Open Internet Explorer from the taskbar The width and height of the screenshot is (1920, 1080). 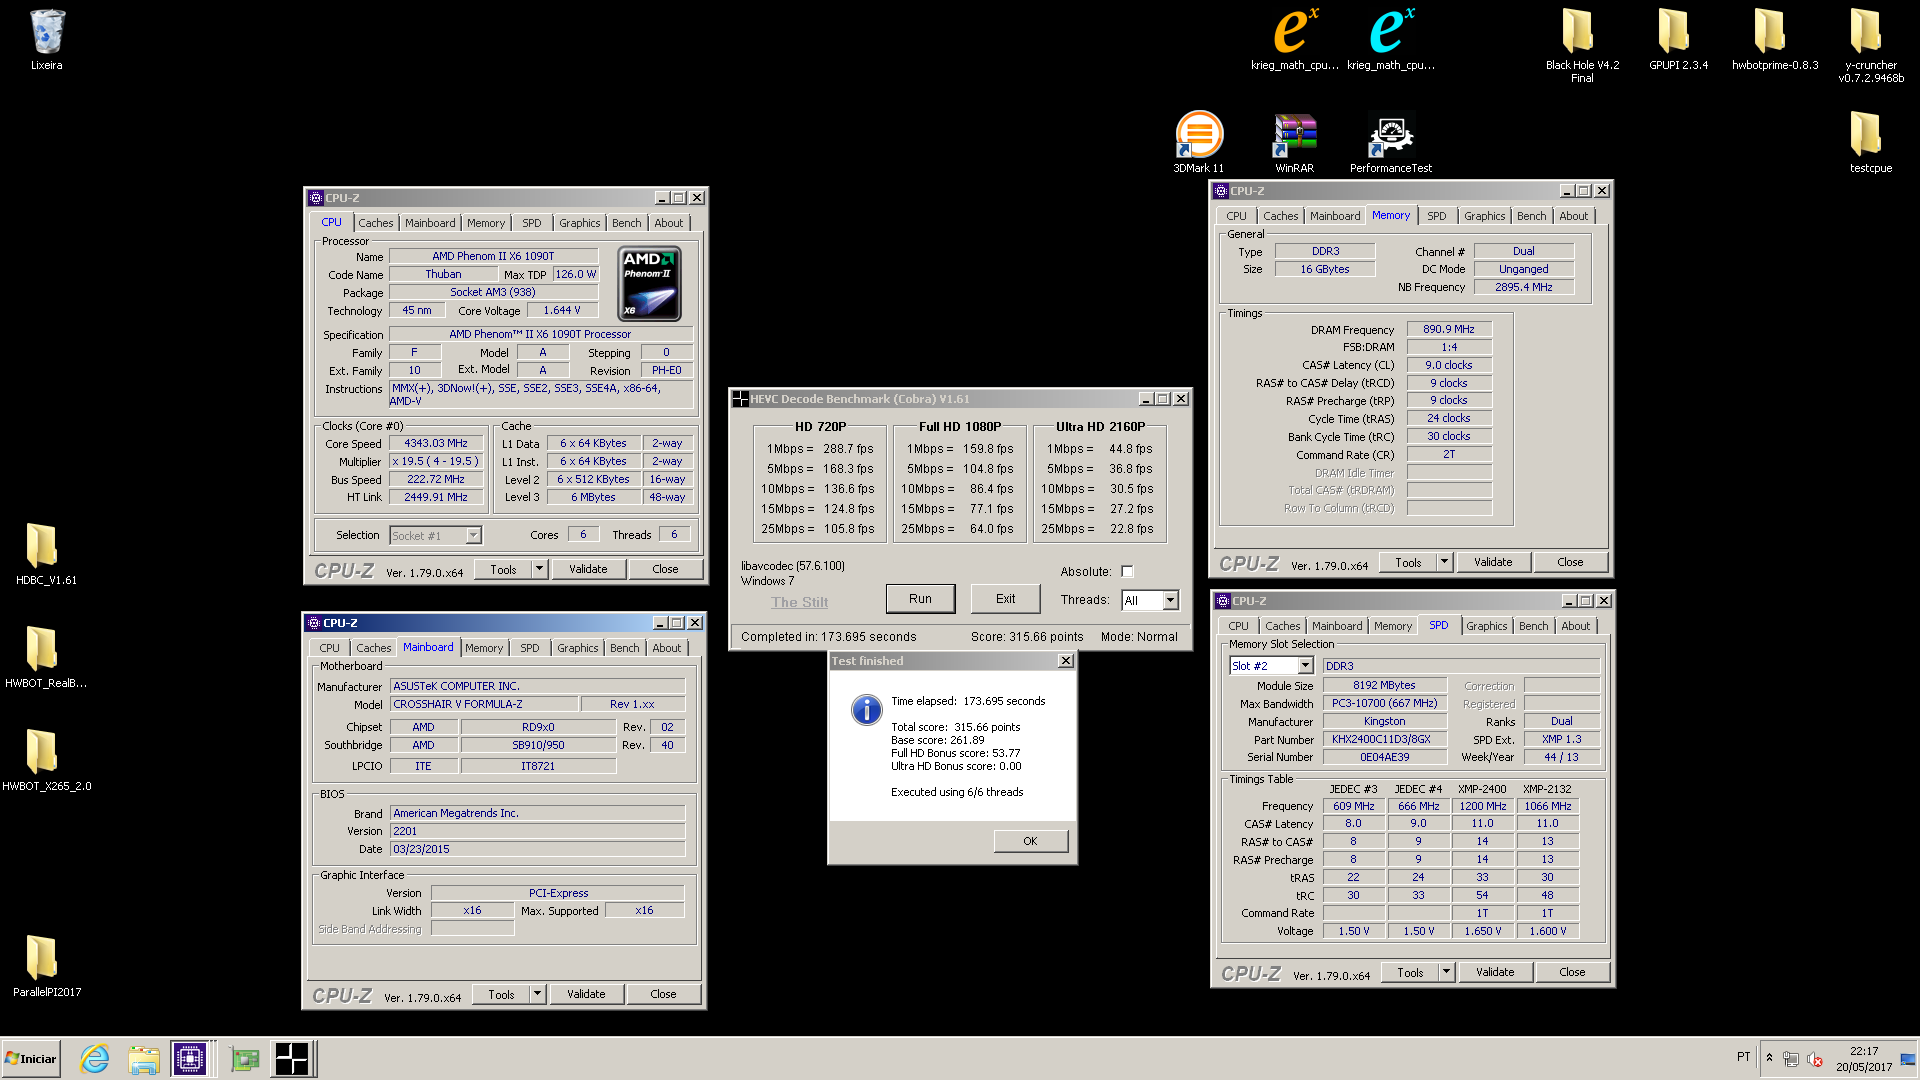tap(95, 1059)
